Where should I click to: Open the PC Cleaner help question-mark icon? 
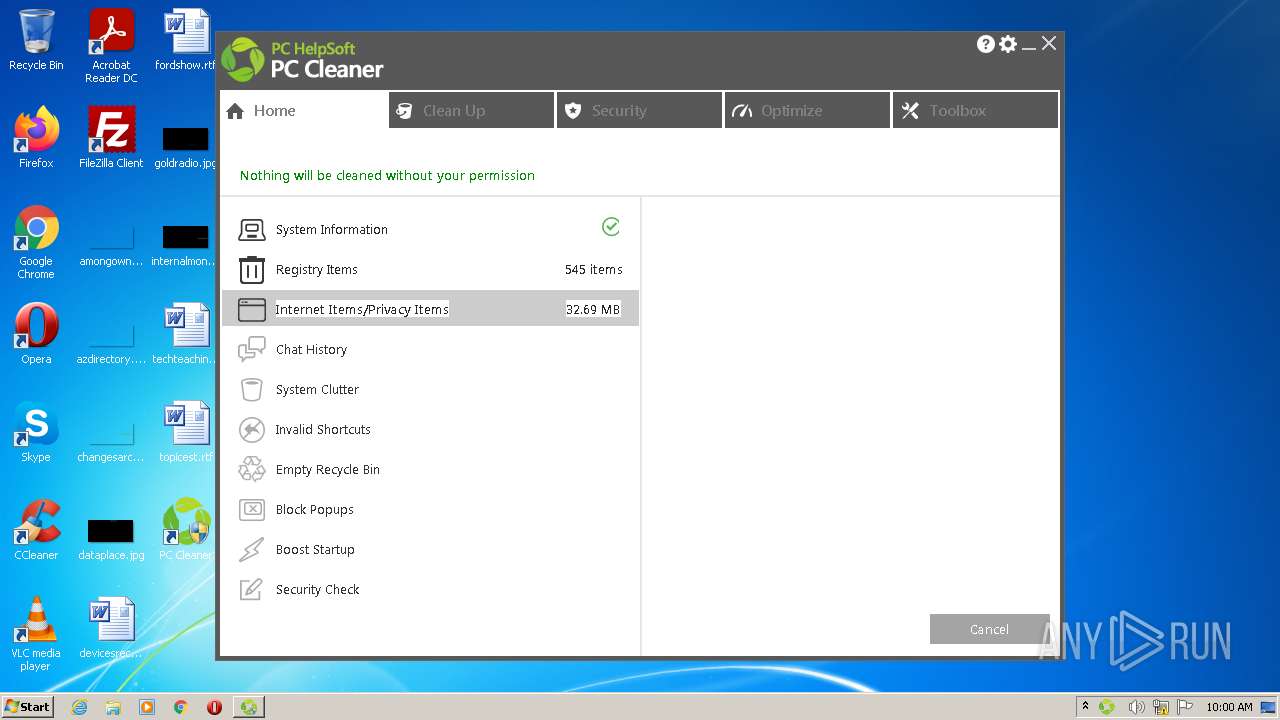pos(986,44)
